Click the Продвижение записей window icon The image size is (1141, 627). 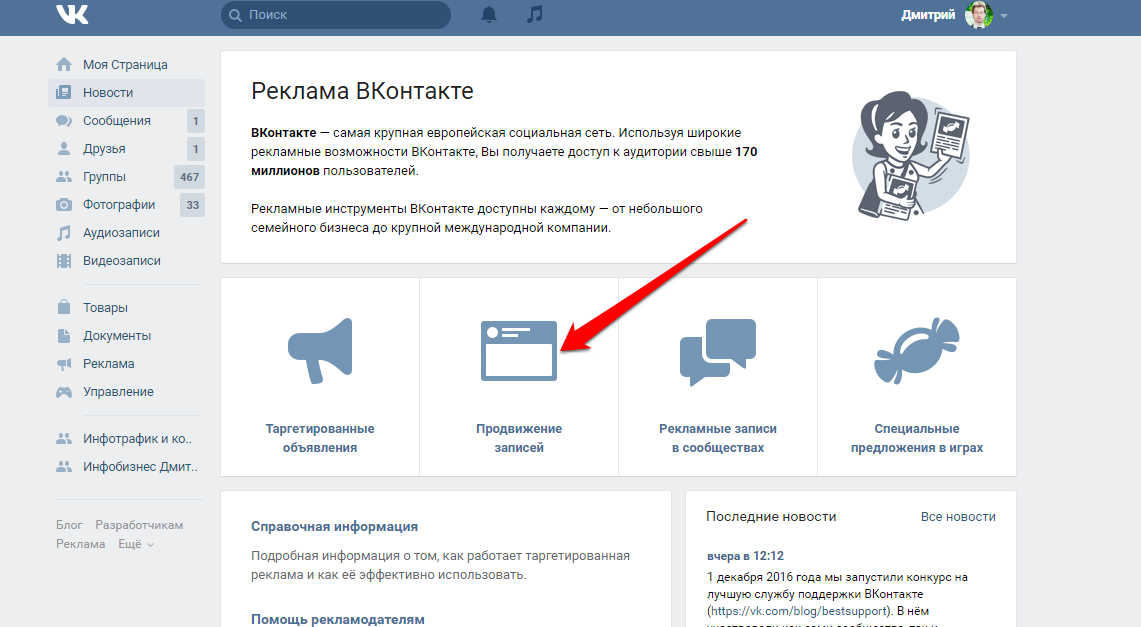tap(519, 351)
